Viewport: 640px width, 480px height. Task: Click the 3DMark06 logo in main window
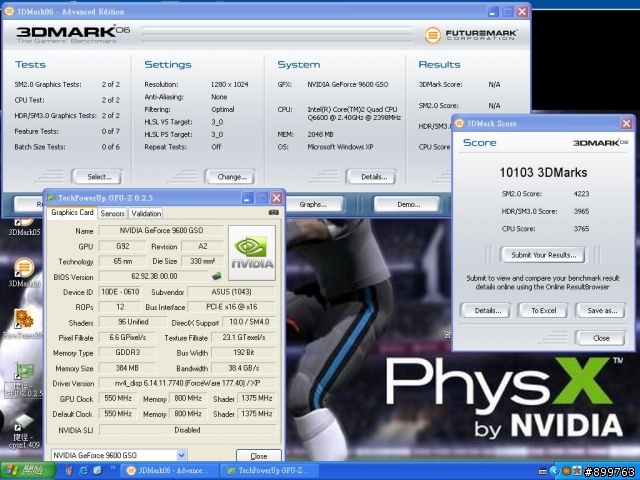[73, 34]
